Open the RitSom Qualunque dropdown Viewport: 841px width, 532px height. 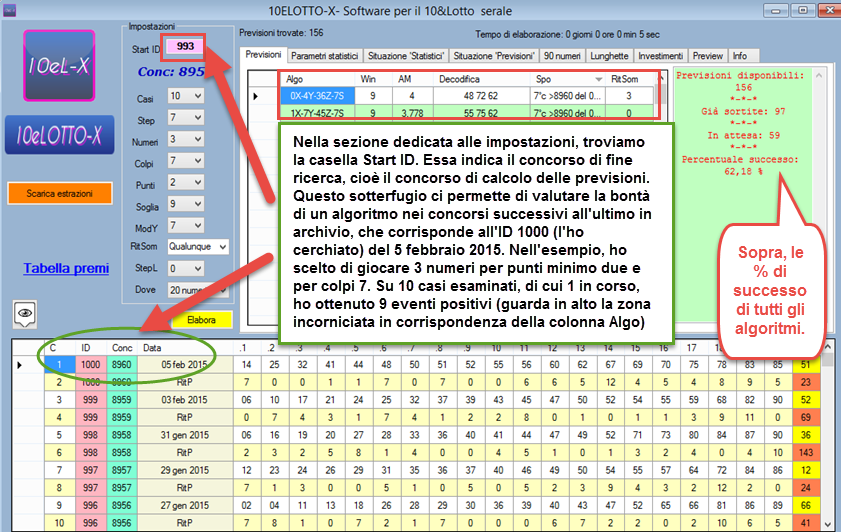point(198,247)
